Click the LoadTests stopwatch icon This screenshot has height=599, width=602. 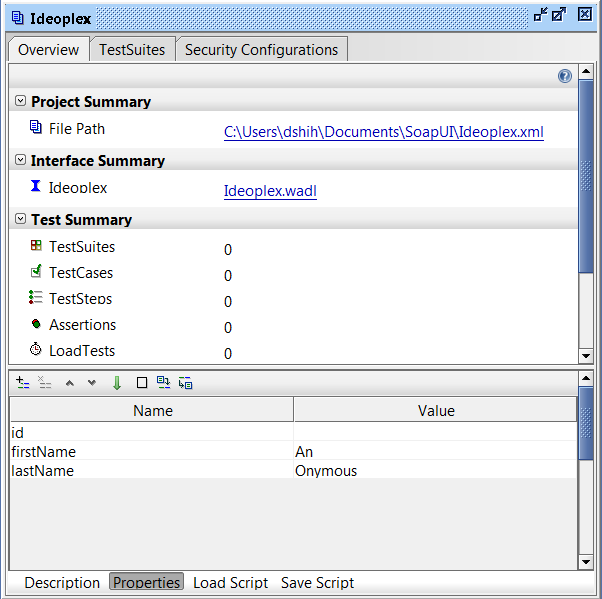coord(36,349)
